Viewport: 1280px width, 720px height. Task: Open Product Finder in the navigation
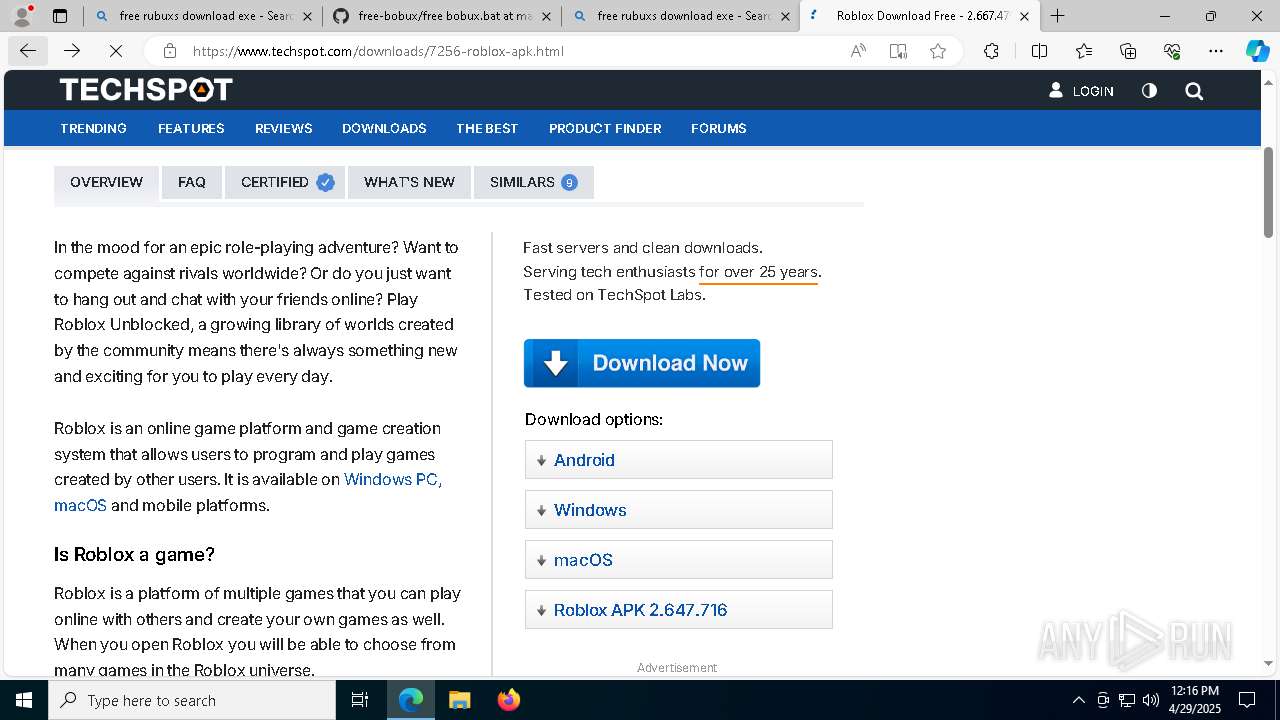605,128
